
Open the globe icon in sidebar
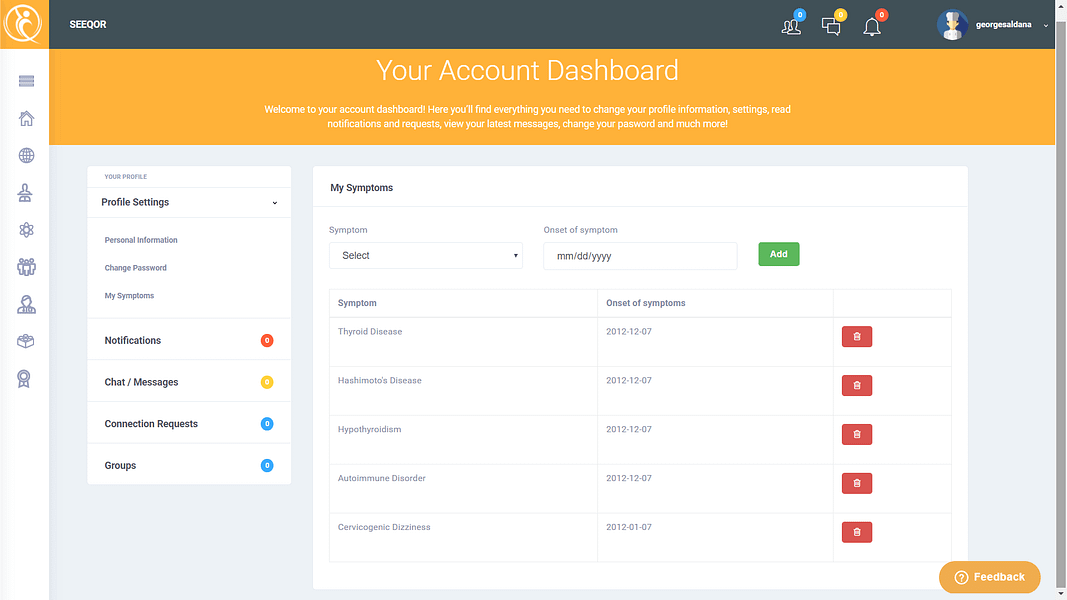coord(27,156)
